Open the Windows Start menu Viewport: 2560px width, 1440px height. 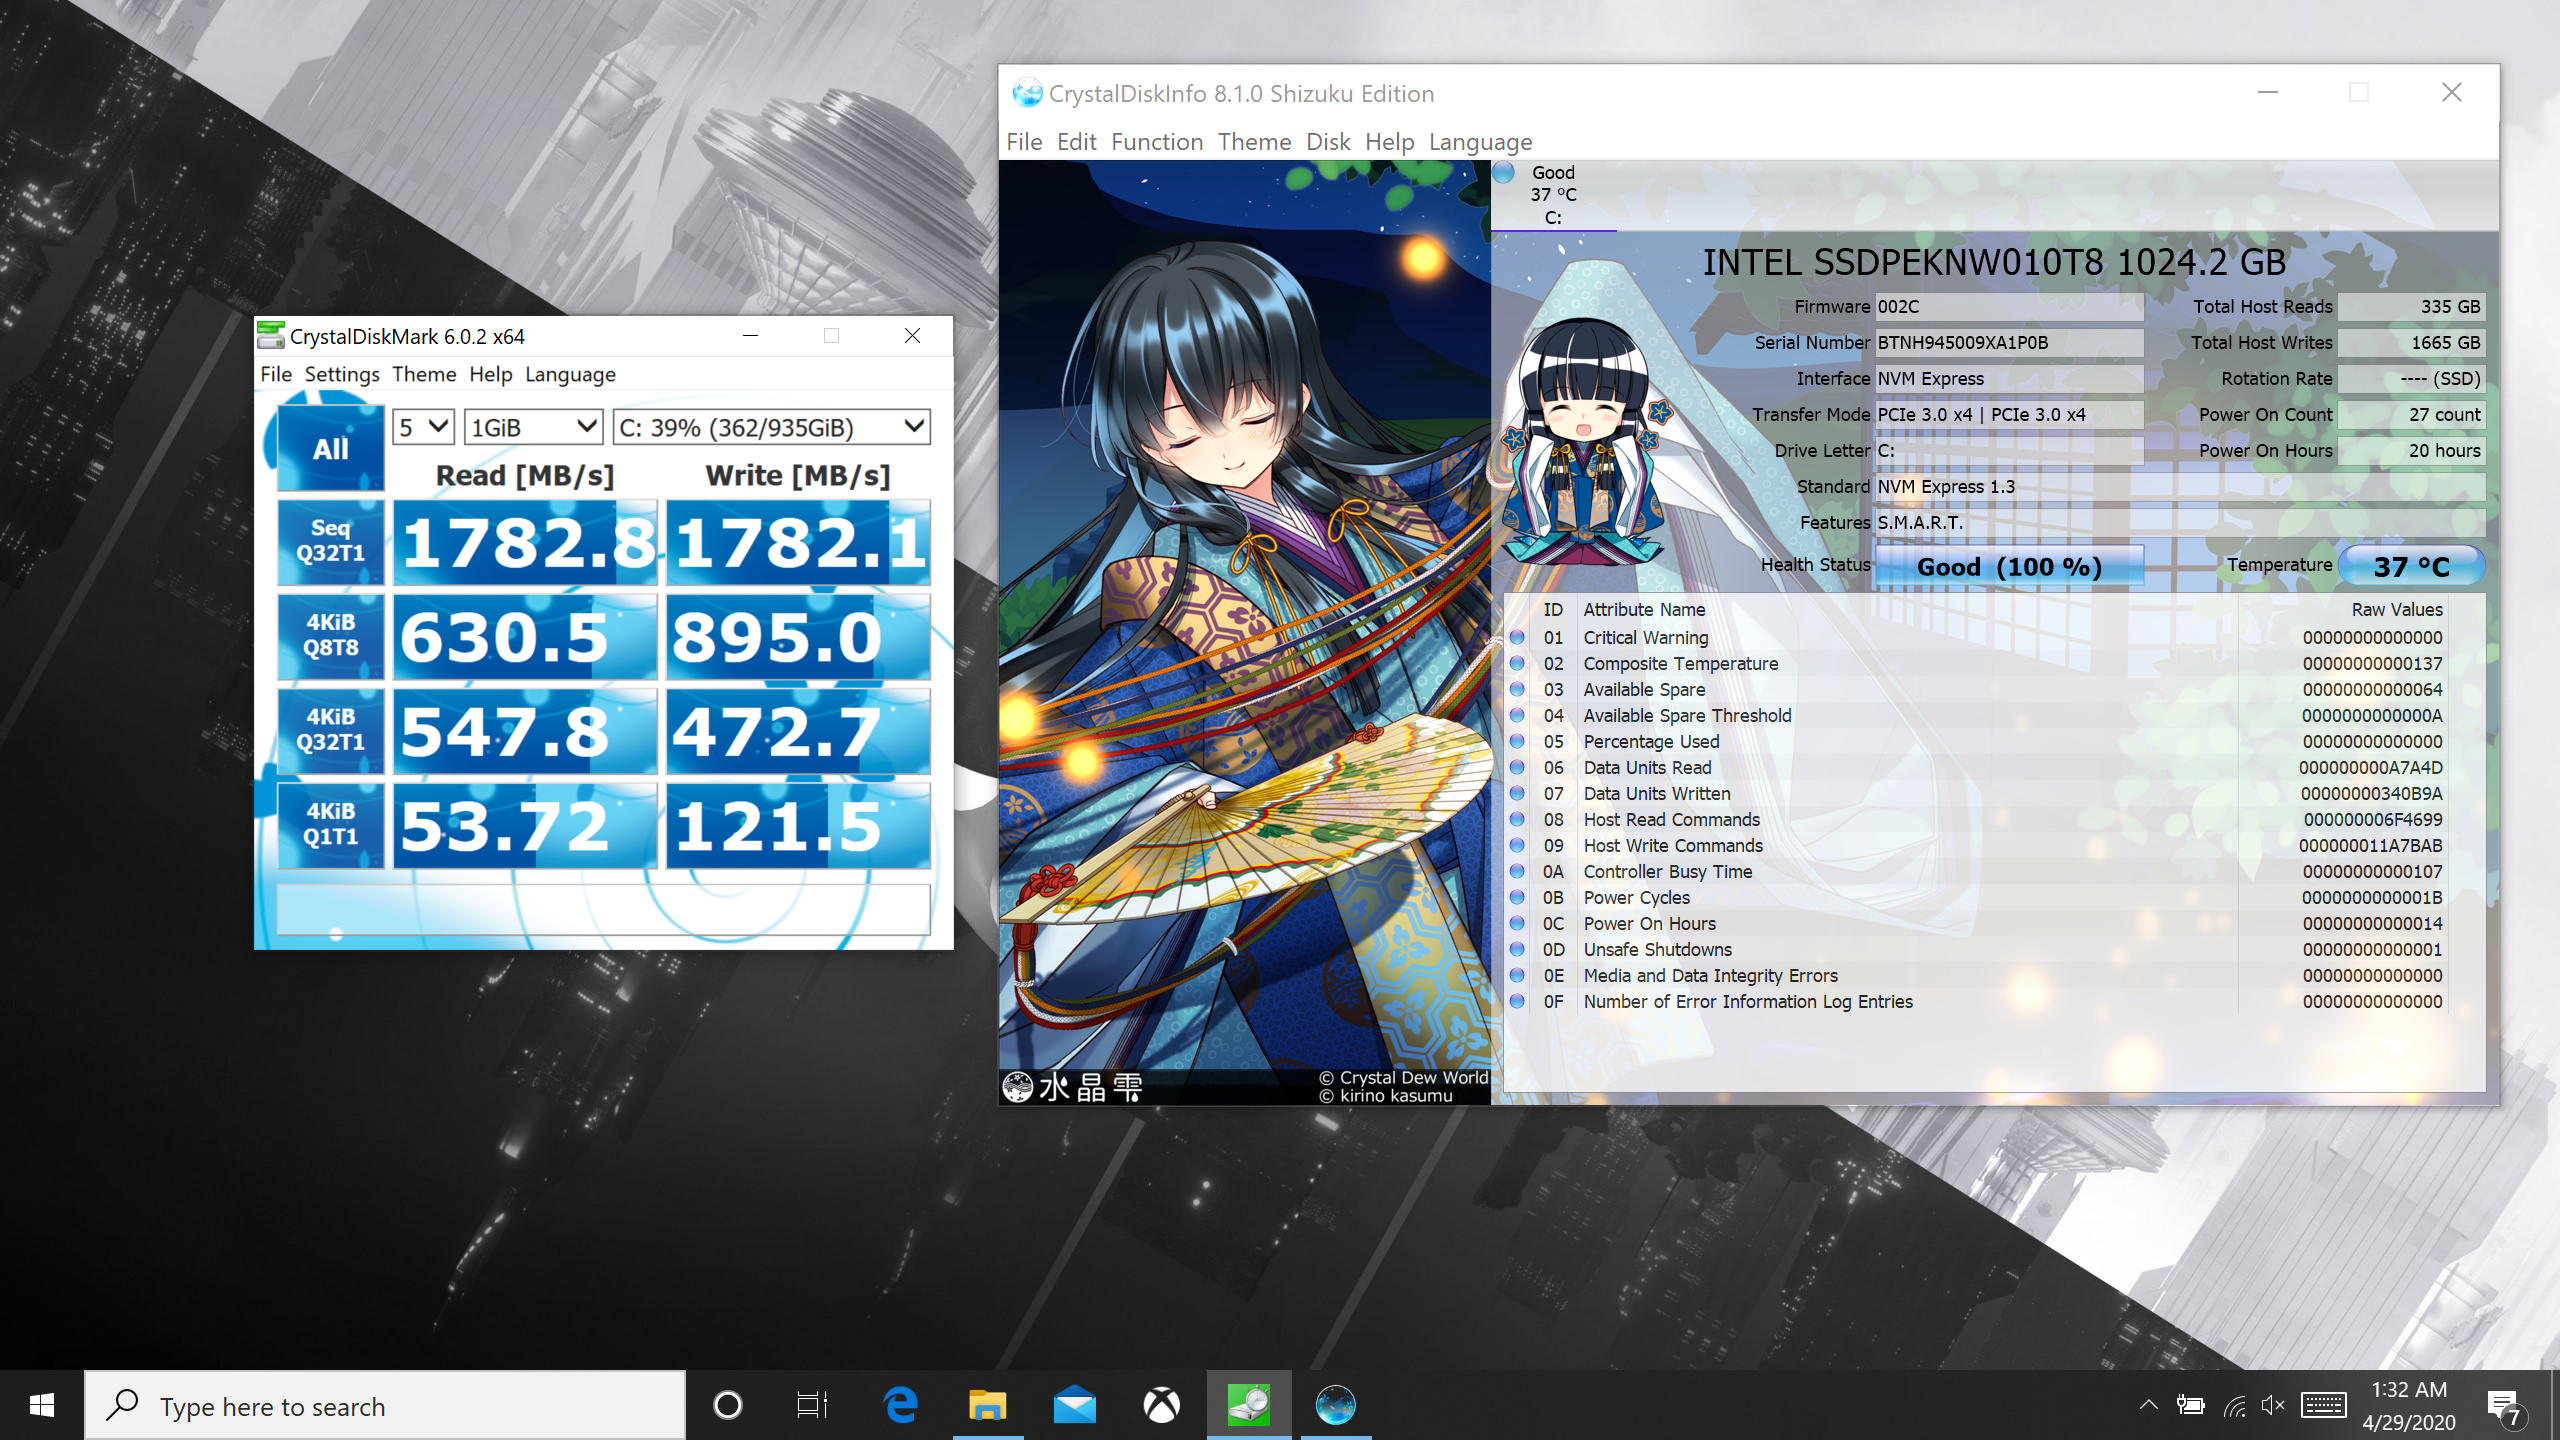[42, 1405]
